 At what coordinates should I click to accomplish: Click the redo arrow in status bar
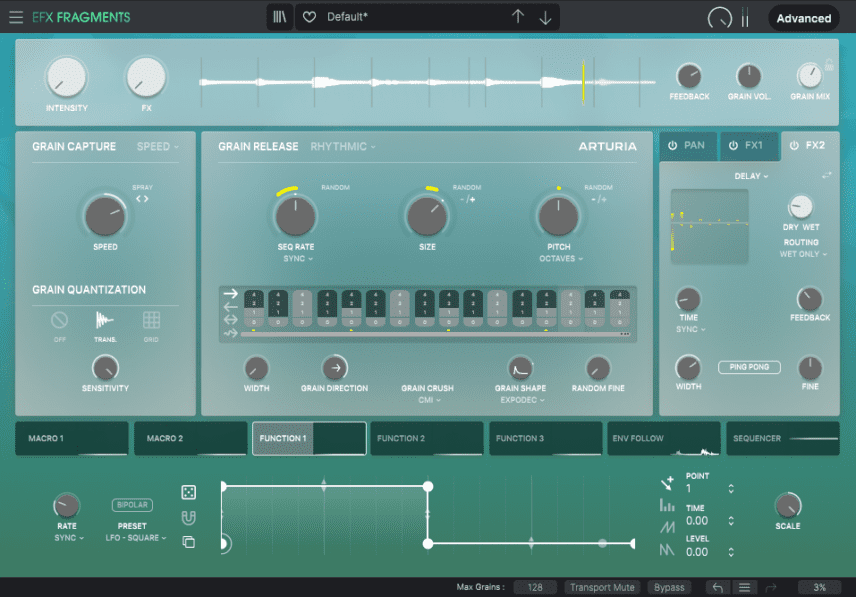[771, 588]
